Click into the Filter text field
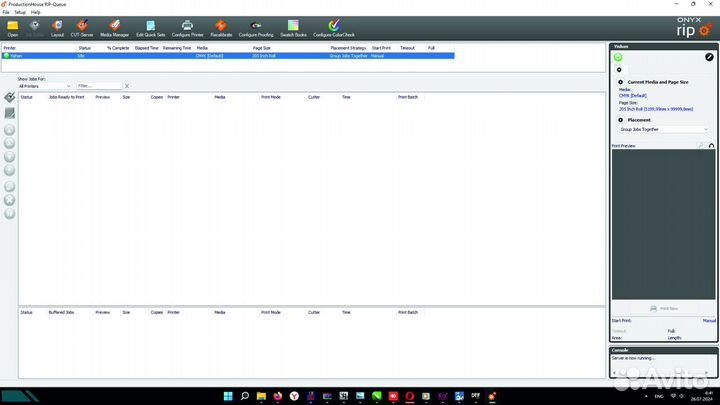 pyautogui.click(x=98, y=86)
